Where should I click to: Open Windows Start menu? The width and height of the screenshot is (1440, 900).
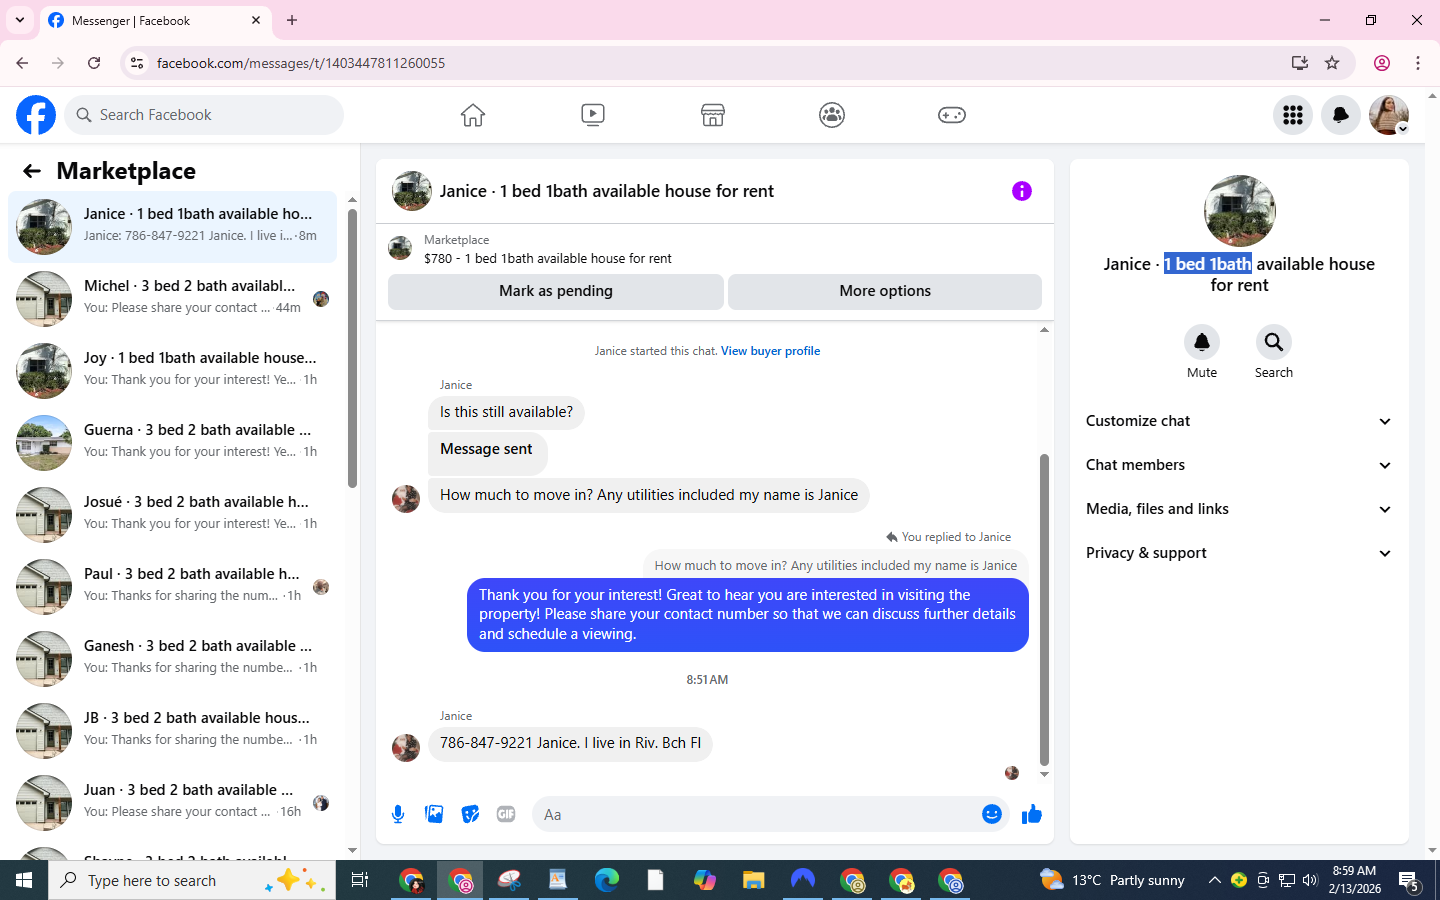[24, 880]
